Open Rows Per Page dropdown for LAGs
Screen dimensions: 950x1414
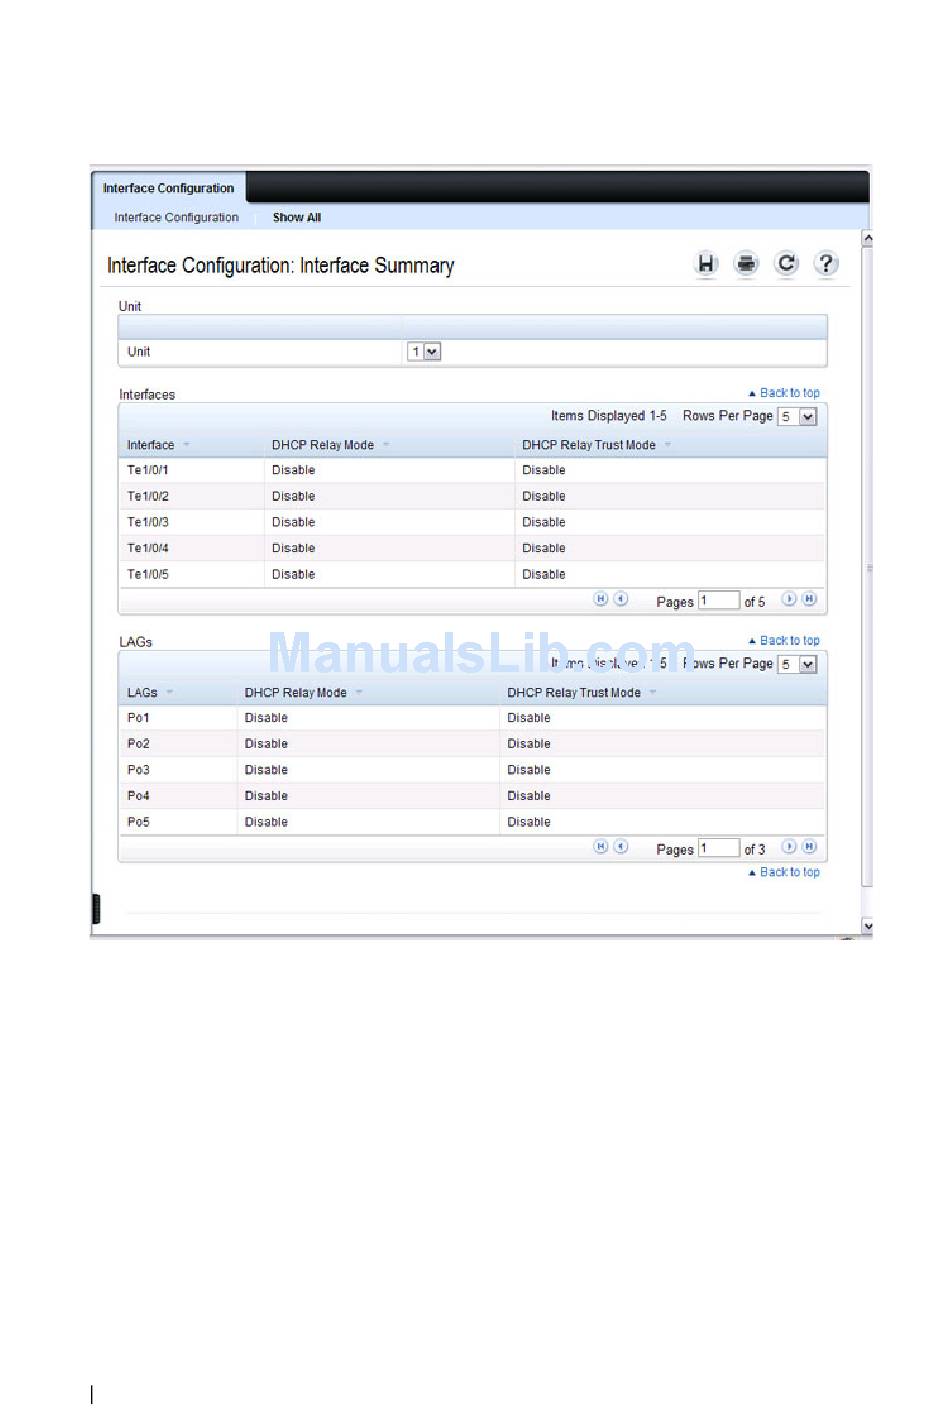(x=798, y=665)
